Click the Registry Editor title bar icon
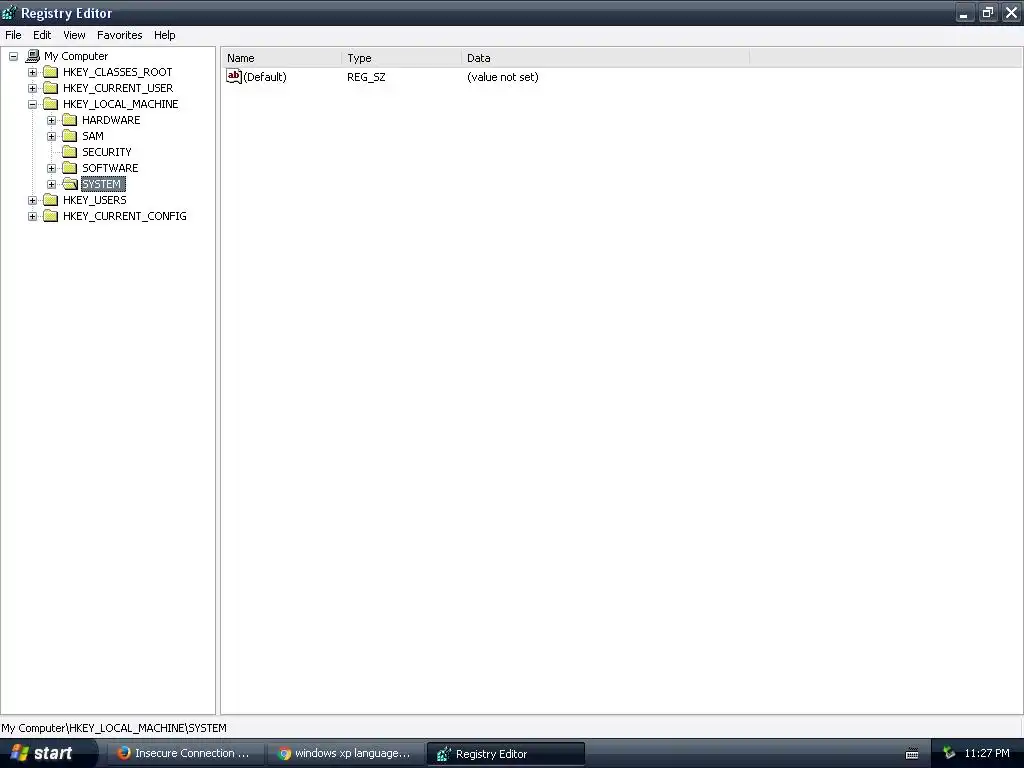This screenshot has width=1024, height=768. (x=9, y=12)
